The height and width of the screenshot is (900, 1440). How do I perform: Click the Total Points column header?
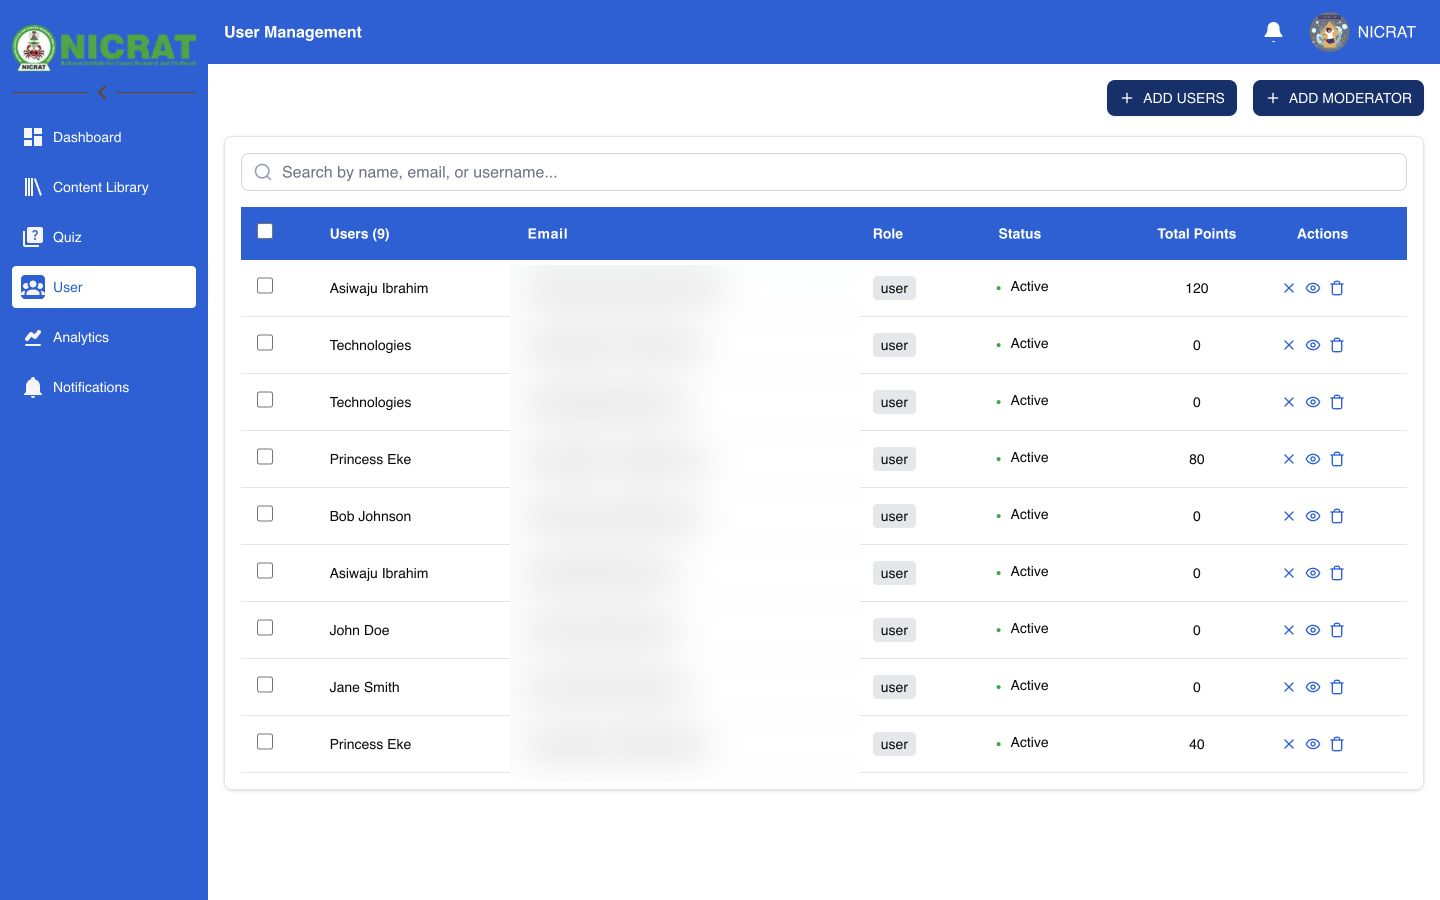(1197, 234)
